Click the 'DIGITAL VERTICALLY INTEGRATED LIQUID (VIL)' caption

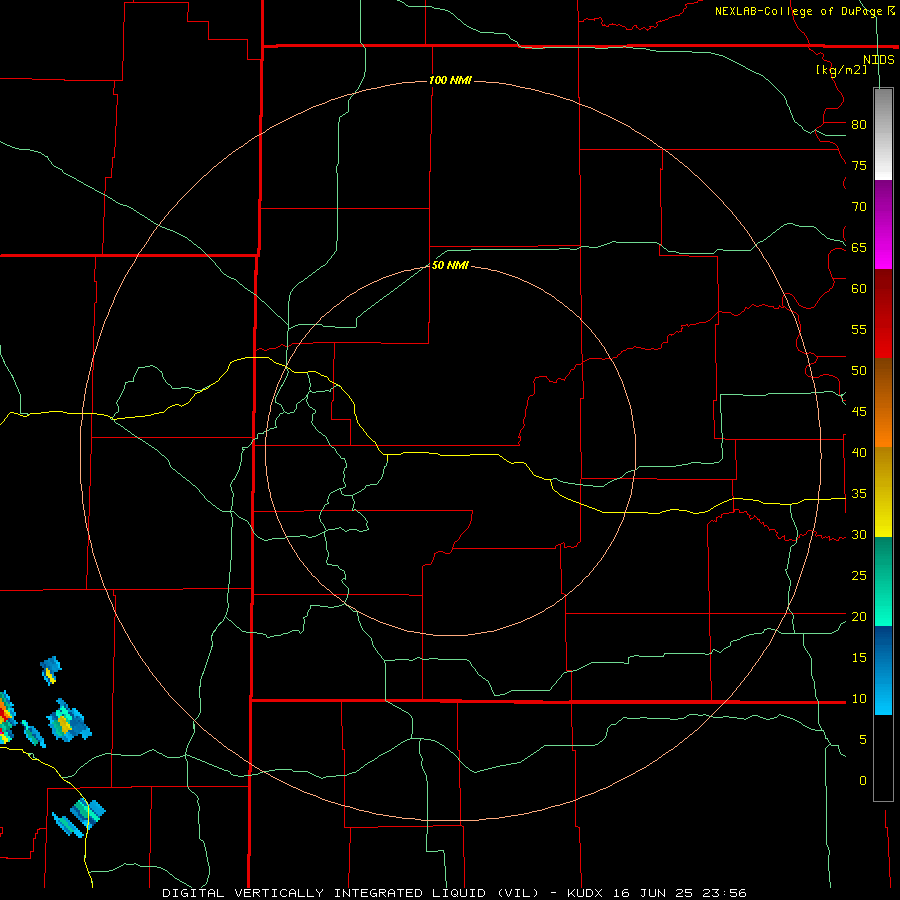[351, 893]
